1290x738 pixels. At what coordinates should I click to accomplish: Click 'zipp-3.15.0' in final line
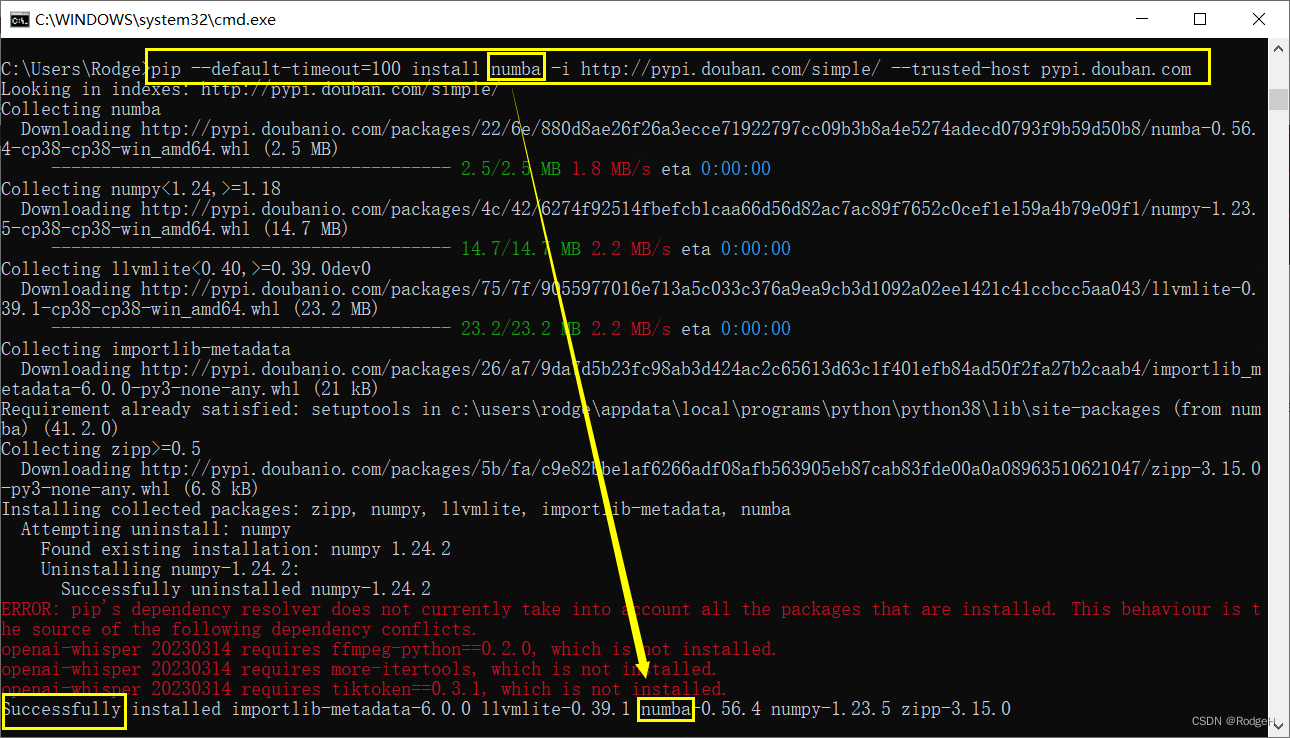coord(956,709)
